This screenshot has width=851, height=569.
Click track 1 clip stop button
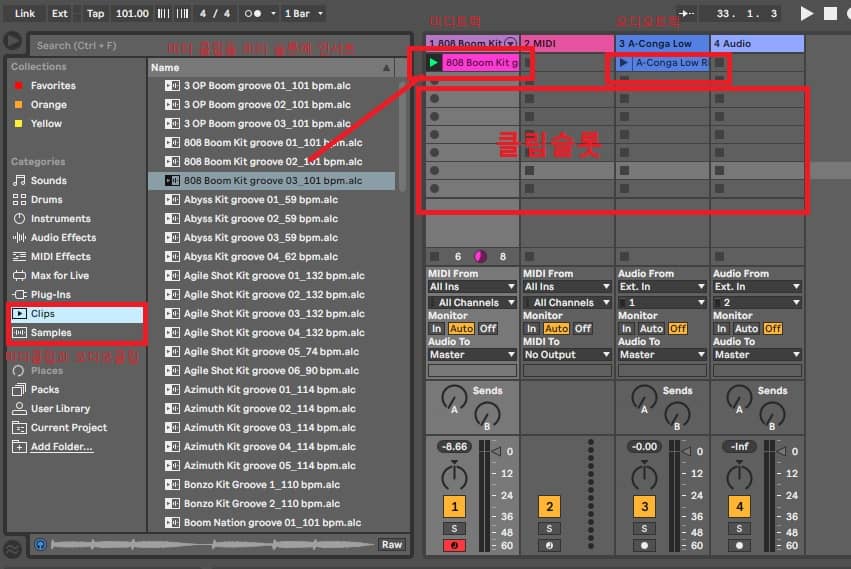pos(434,256)
